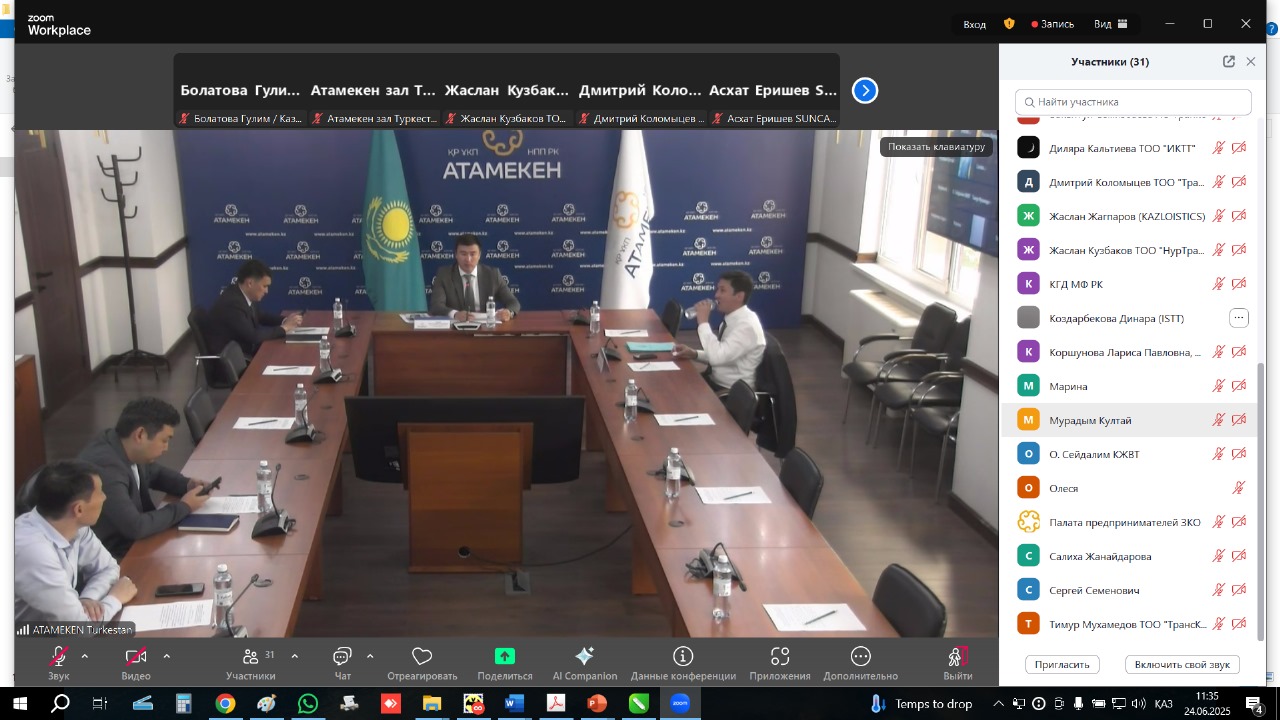The image size is (1280, 720).
Task: Click the Запись recording indicator
Action: (x=1052, y=24)
